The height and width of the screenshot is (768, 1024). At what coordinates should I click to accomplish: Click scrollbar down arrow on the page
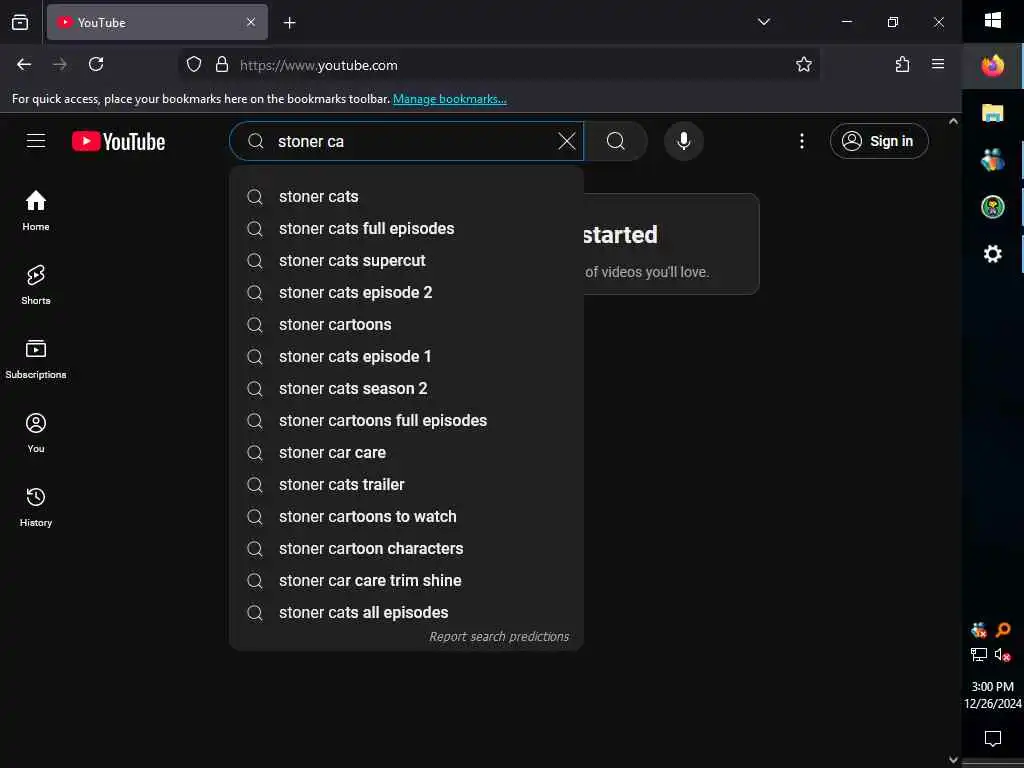pyautogui.click(x=953, y=760)
